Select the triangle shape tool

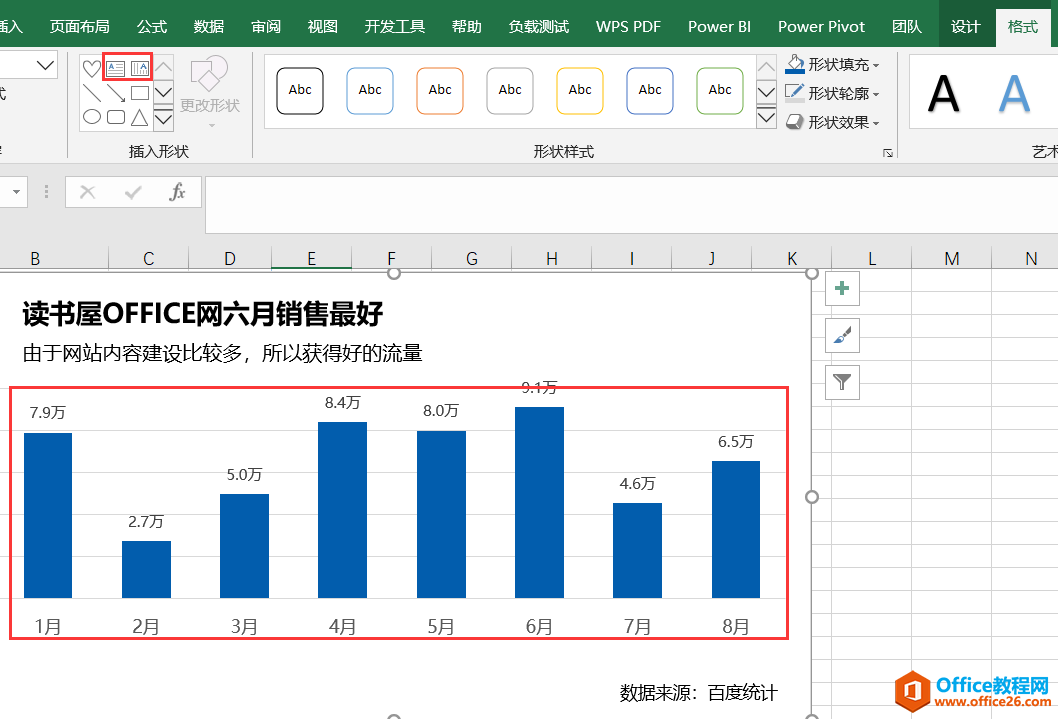tap(137, 117)
